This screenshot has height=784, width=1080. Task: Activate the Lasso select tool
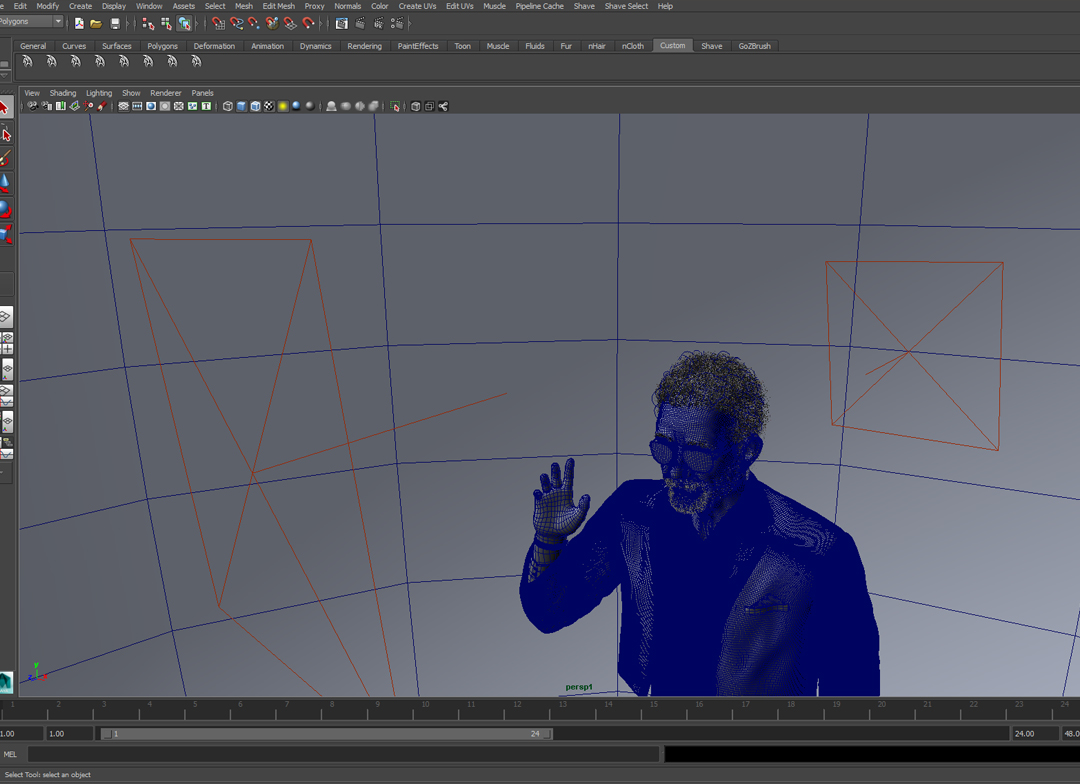point(6,134)
